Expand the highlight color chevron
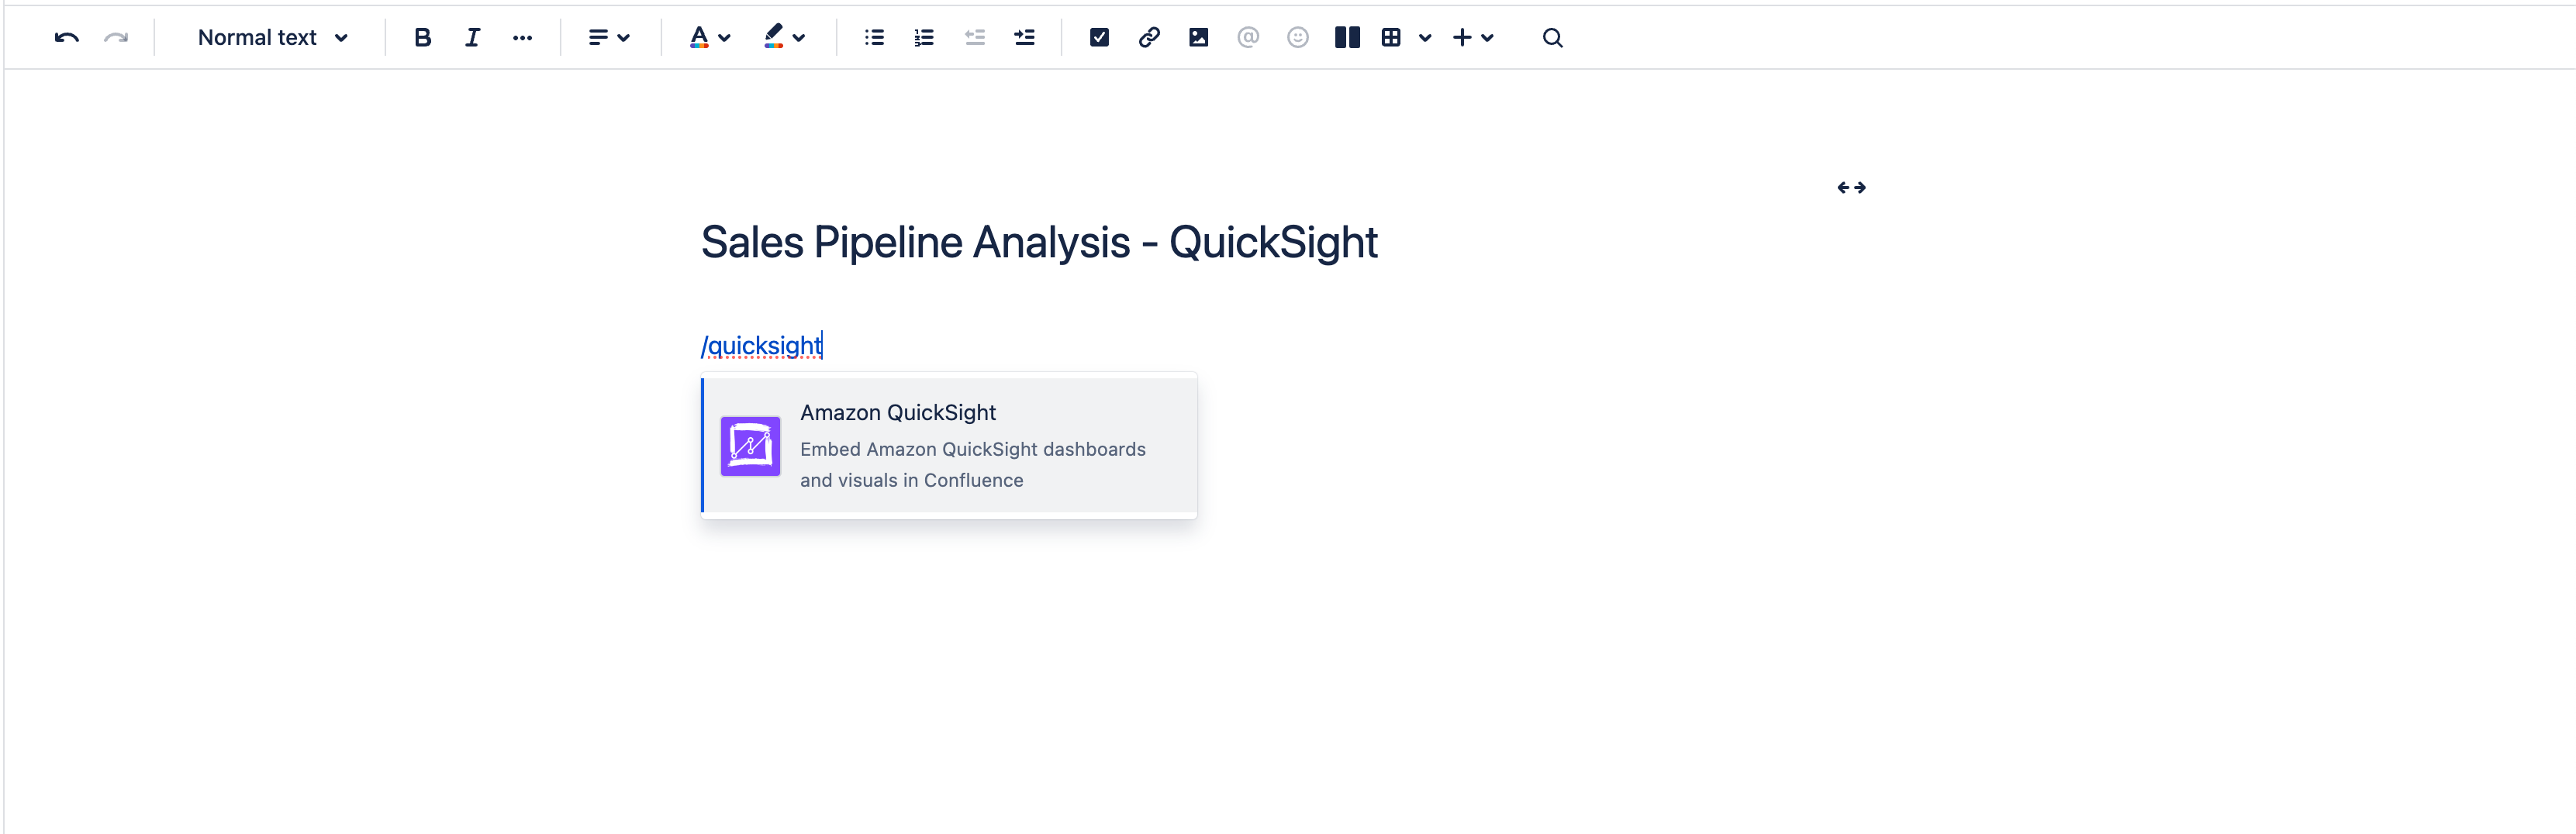This screenshot has height=834, width=2576. [x=799, y=38]
